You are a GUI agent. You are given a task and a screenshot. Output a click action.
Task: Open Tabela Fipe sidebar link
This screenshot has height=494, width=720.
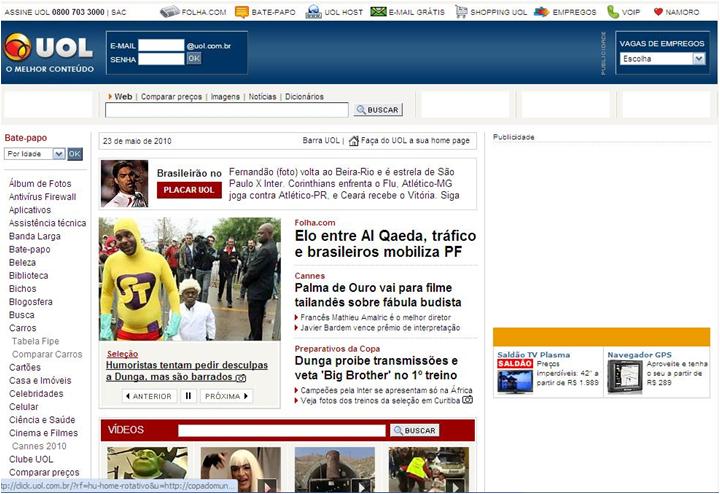35,342
